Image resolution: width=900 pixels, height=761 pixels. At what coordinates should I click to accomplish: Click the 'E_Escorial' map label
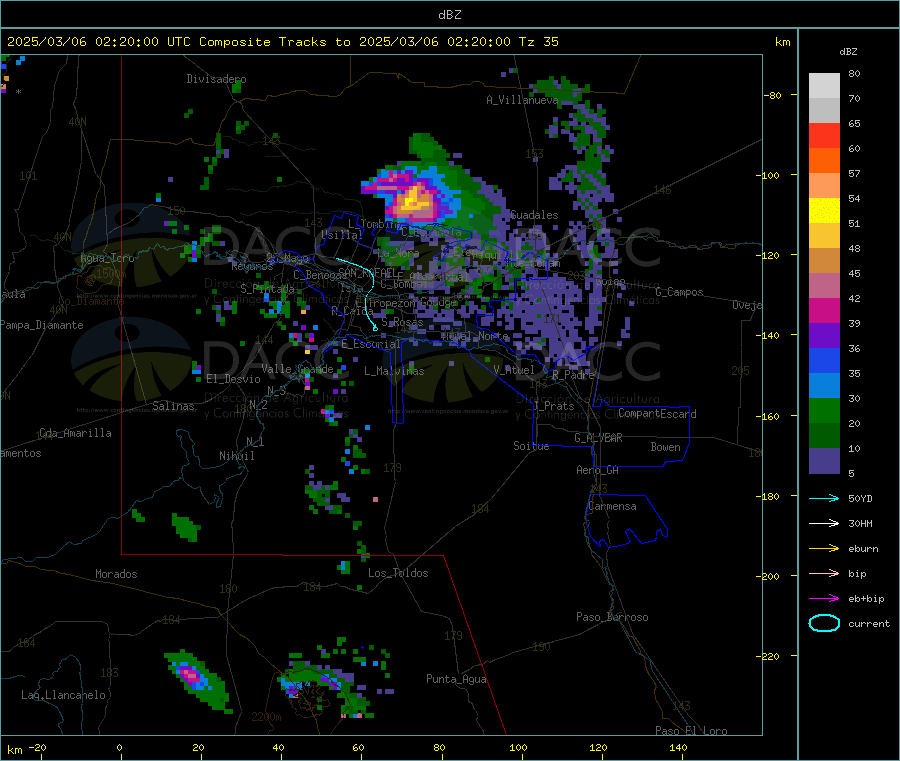[371, 344]
